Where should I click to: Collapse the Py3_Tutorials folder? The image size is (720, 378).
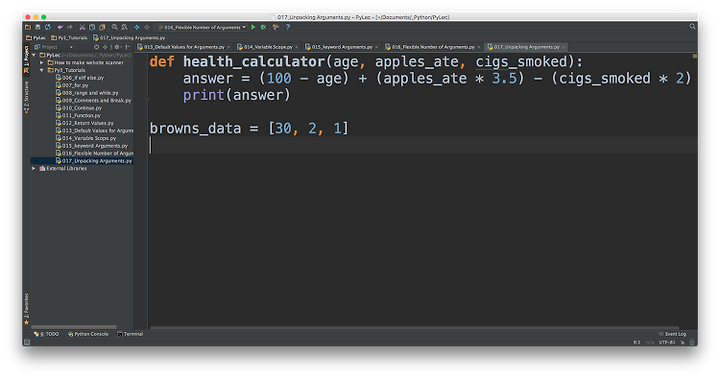pyautogui.click(x=42, y=70)
